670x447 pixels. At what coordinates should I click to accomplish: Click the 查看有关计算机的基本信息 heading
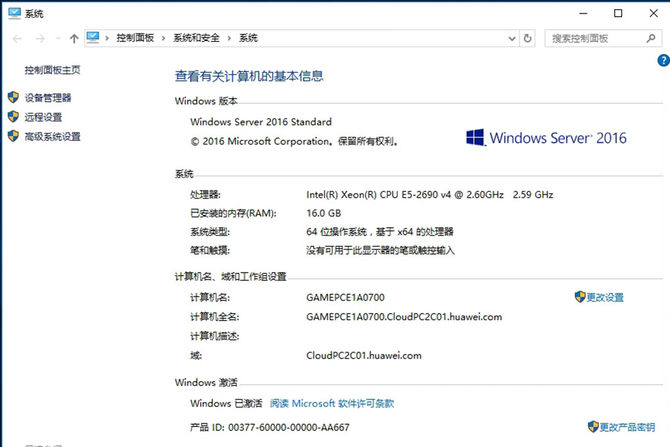click(249, 76)
